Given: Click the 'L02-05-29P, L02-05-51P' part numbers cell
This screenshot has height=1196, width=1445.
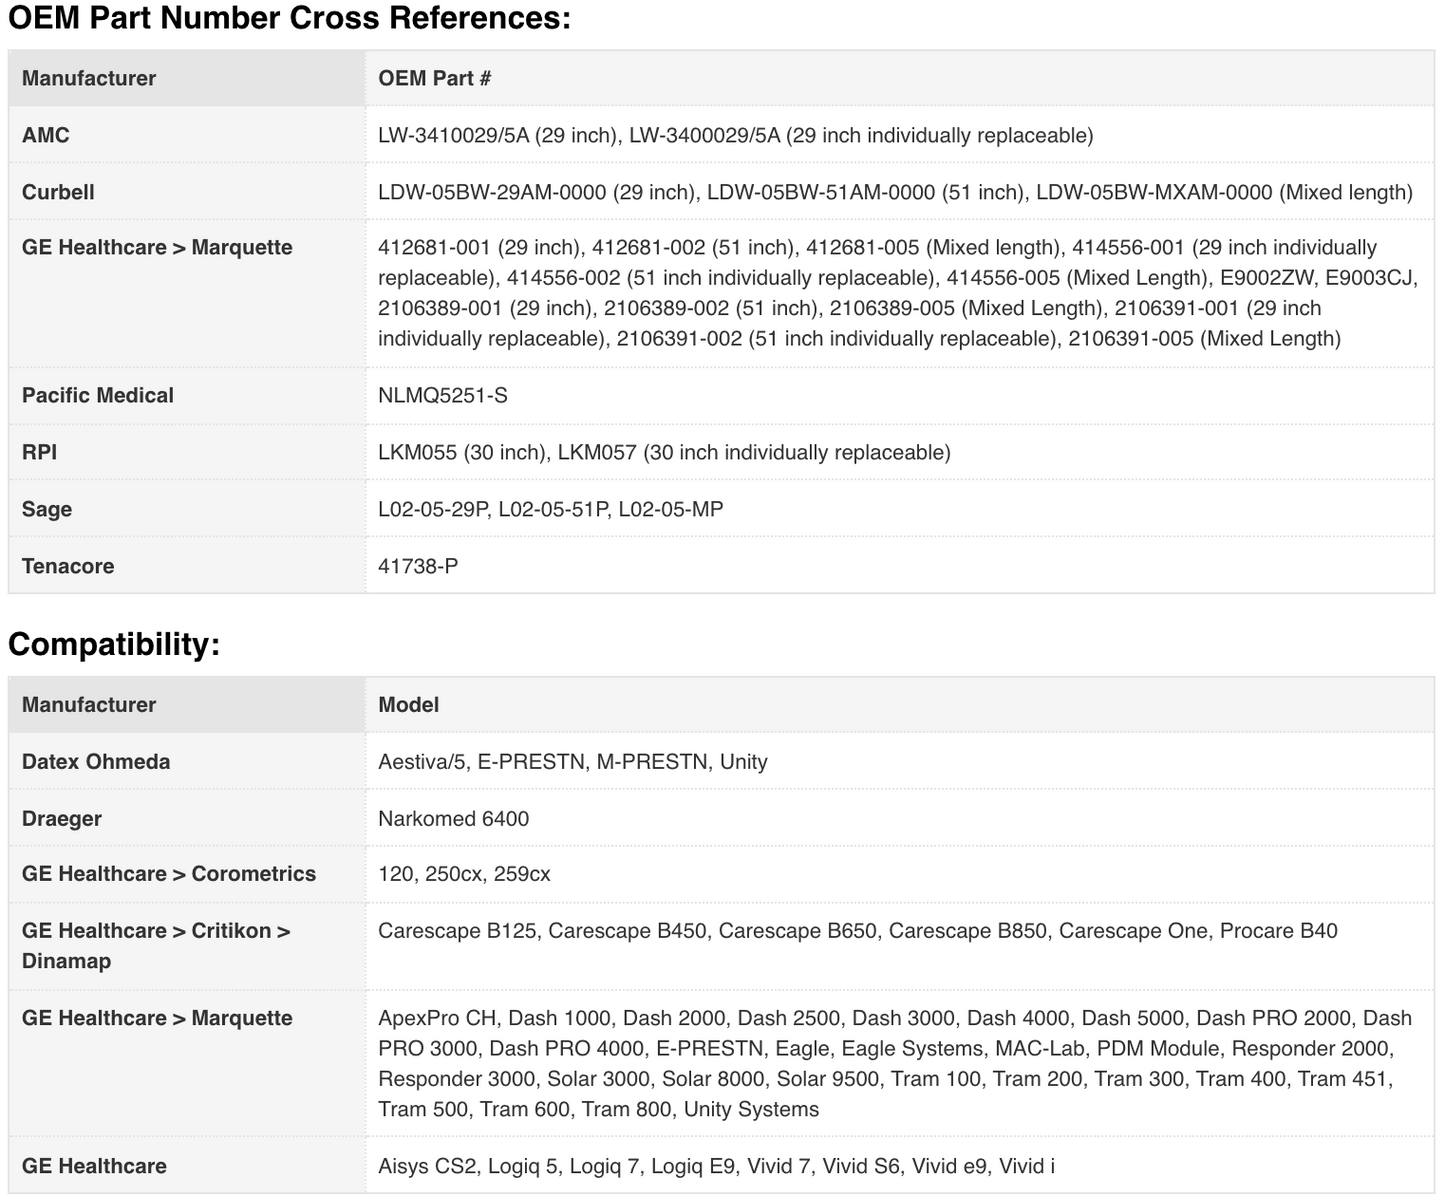Looking at the screenshot, I should [899, 509].
